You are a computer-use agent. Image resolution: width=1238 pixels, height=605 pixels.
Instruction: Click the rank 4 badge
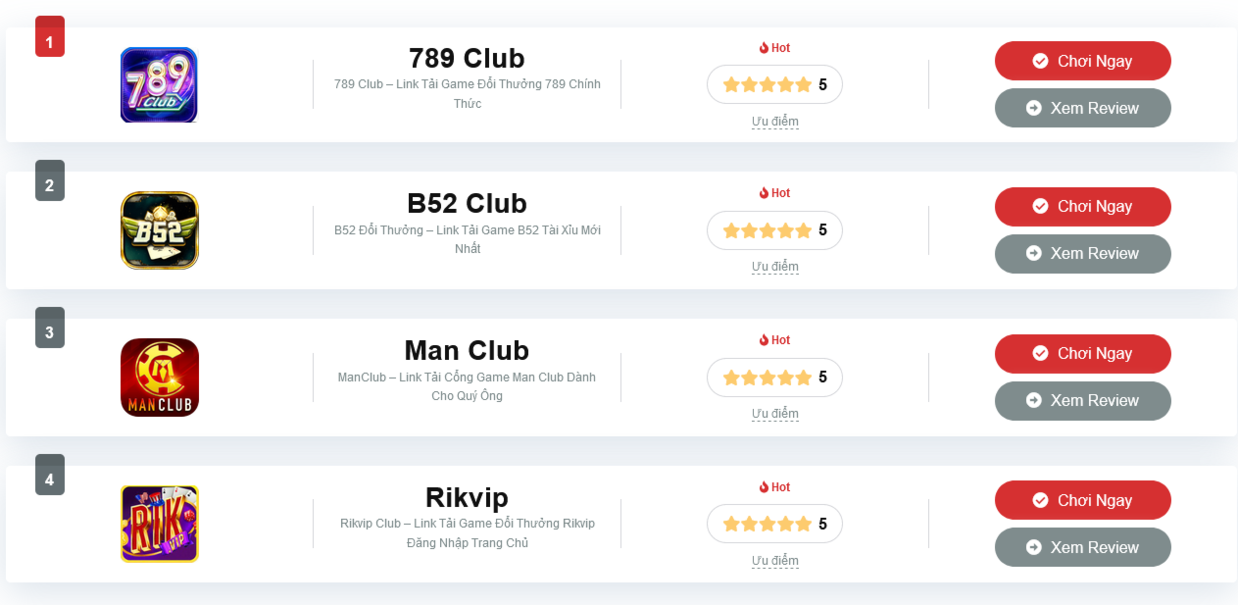pyautogui.click(x=49, y=479)
